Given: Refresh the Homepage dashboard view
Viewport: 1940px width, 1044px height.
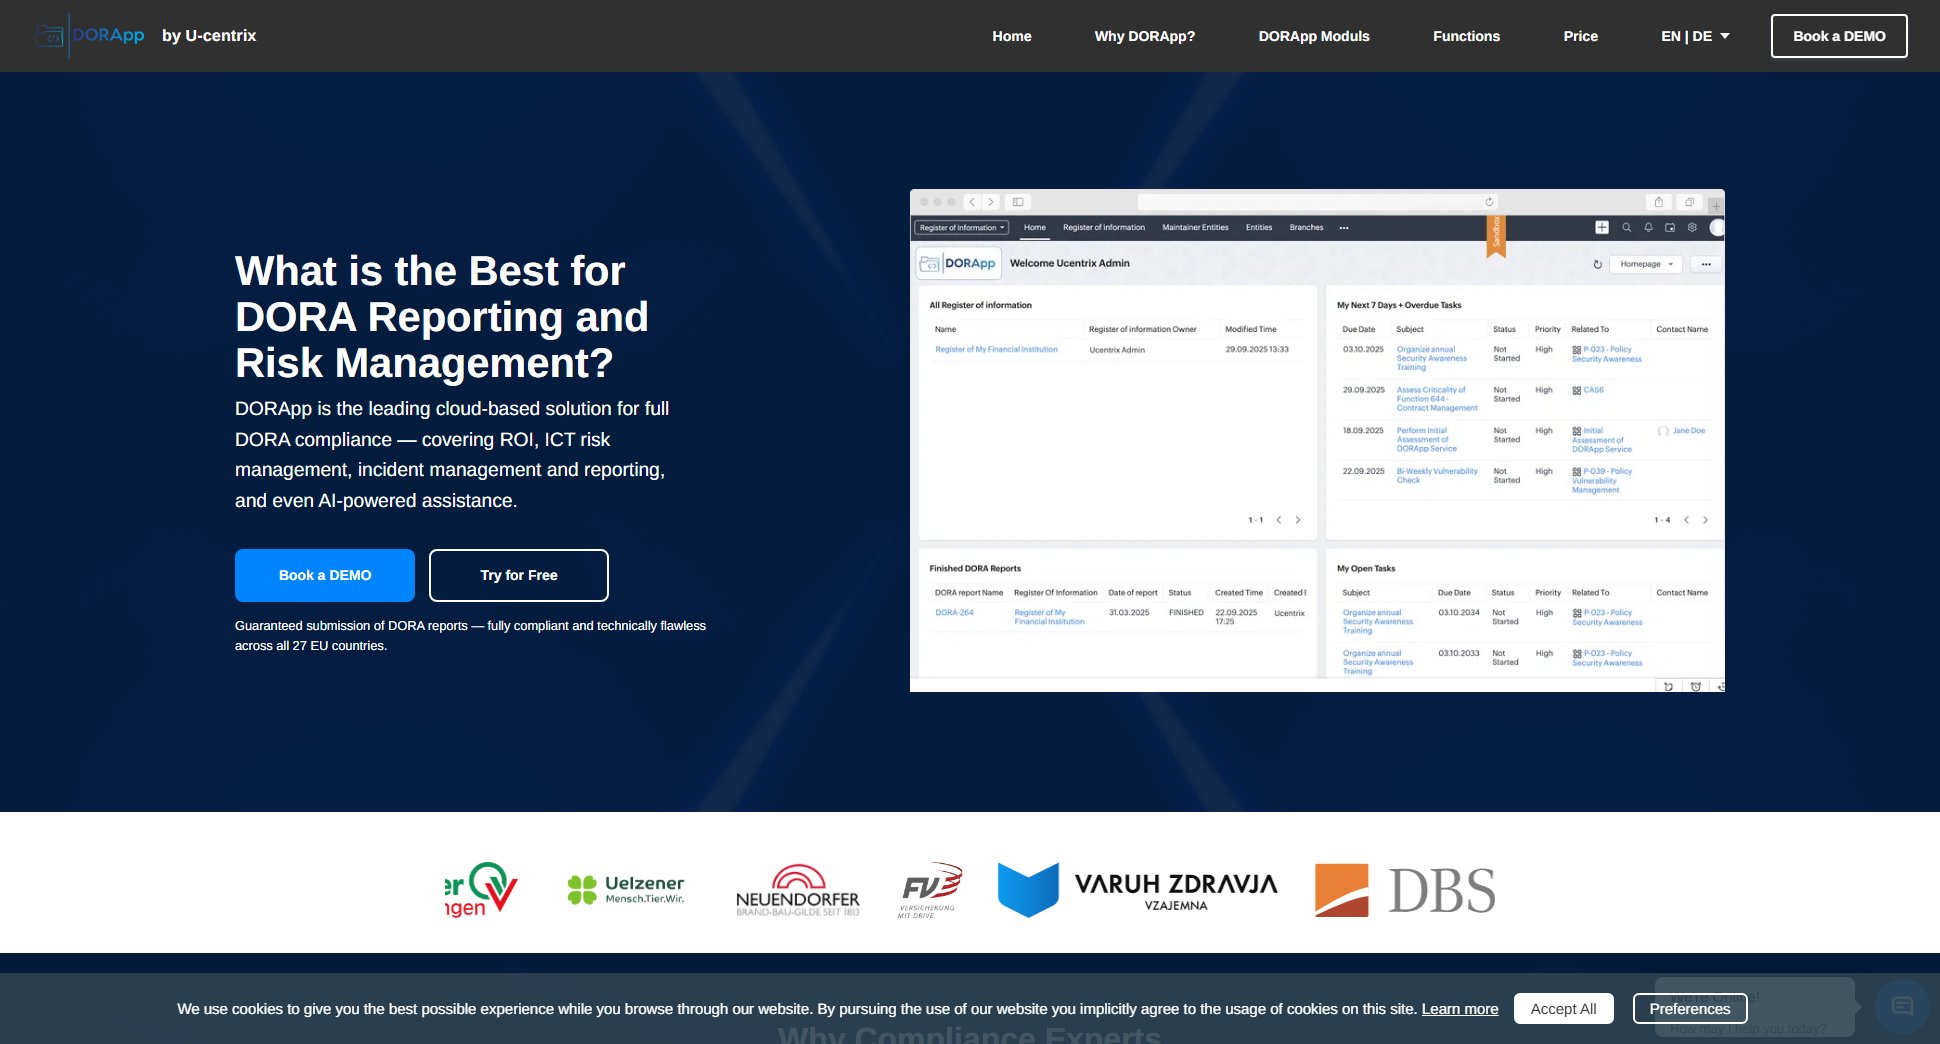Looking at the screenshot, I should pyautogui.click(x=1598, y=265).
